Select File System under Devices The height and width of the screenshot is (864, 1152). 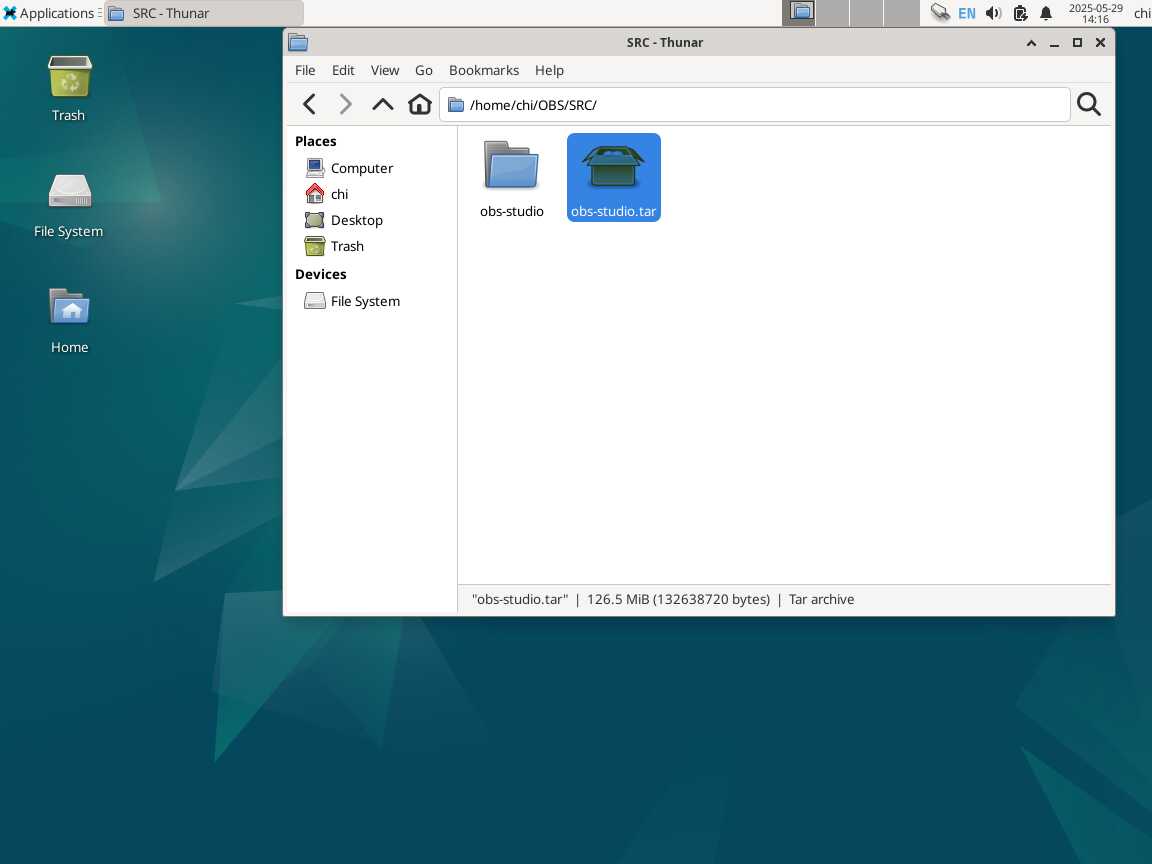(x=364, y=301)
